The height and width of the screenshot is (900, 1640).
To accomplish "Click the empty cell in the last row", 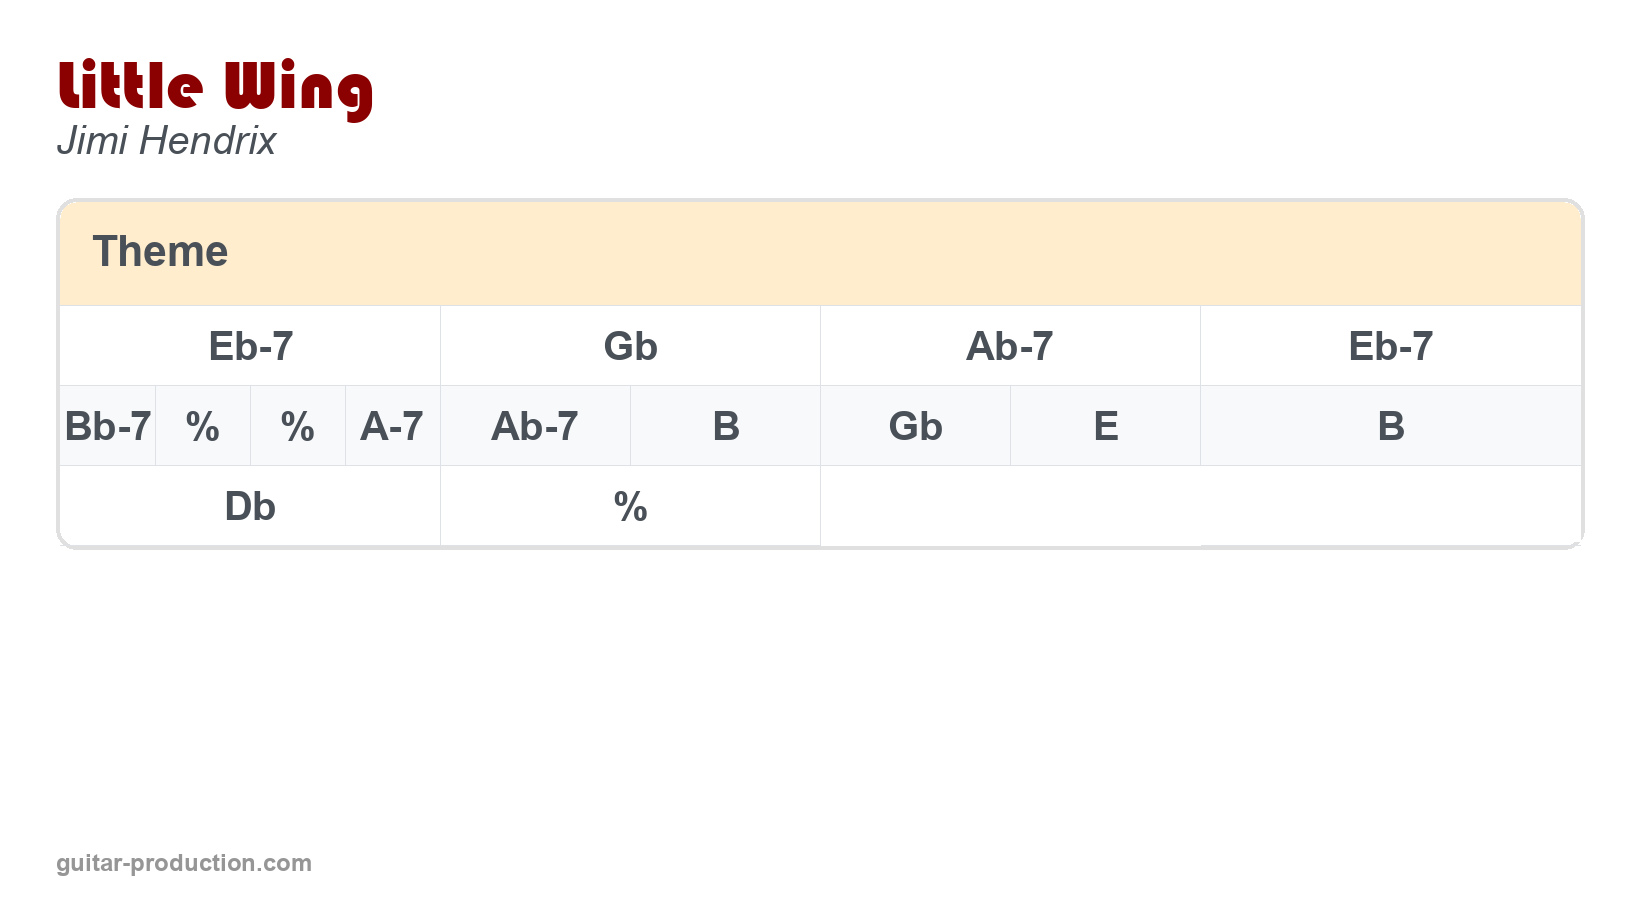I will pyautogui.click(x=1200, y=506).
